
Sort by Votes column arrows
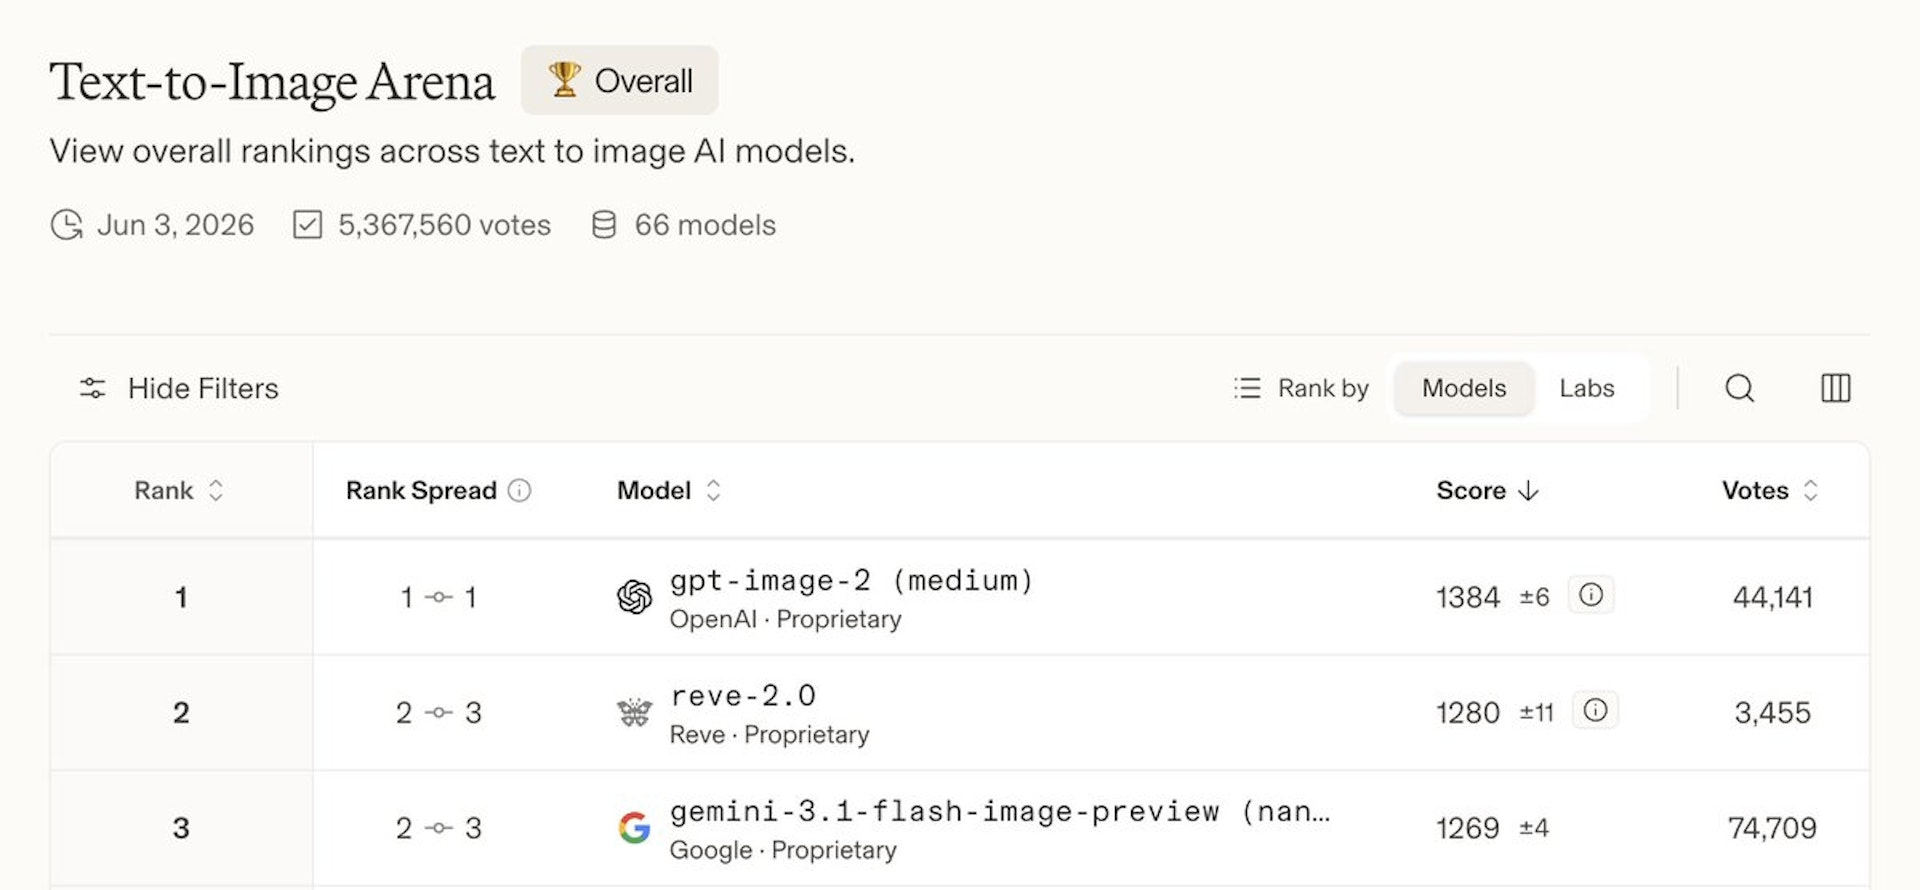tap(1810, 490)
